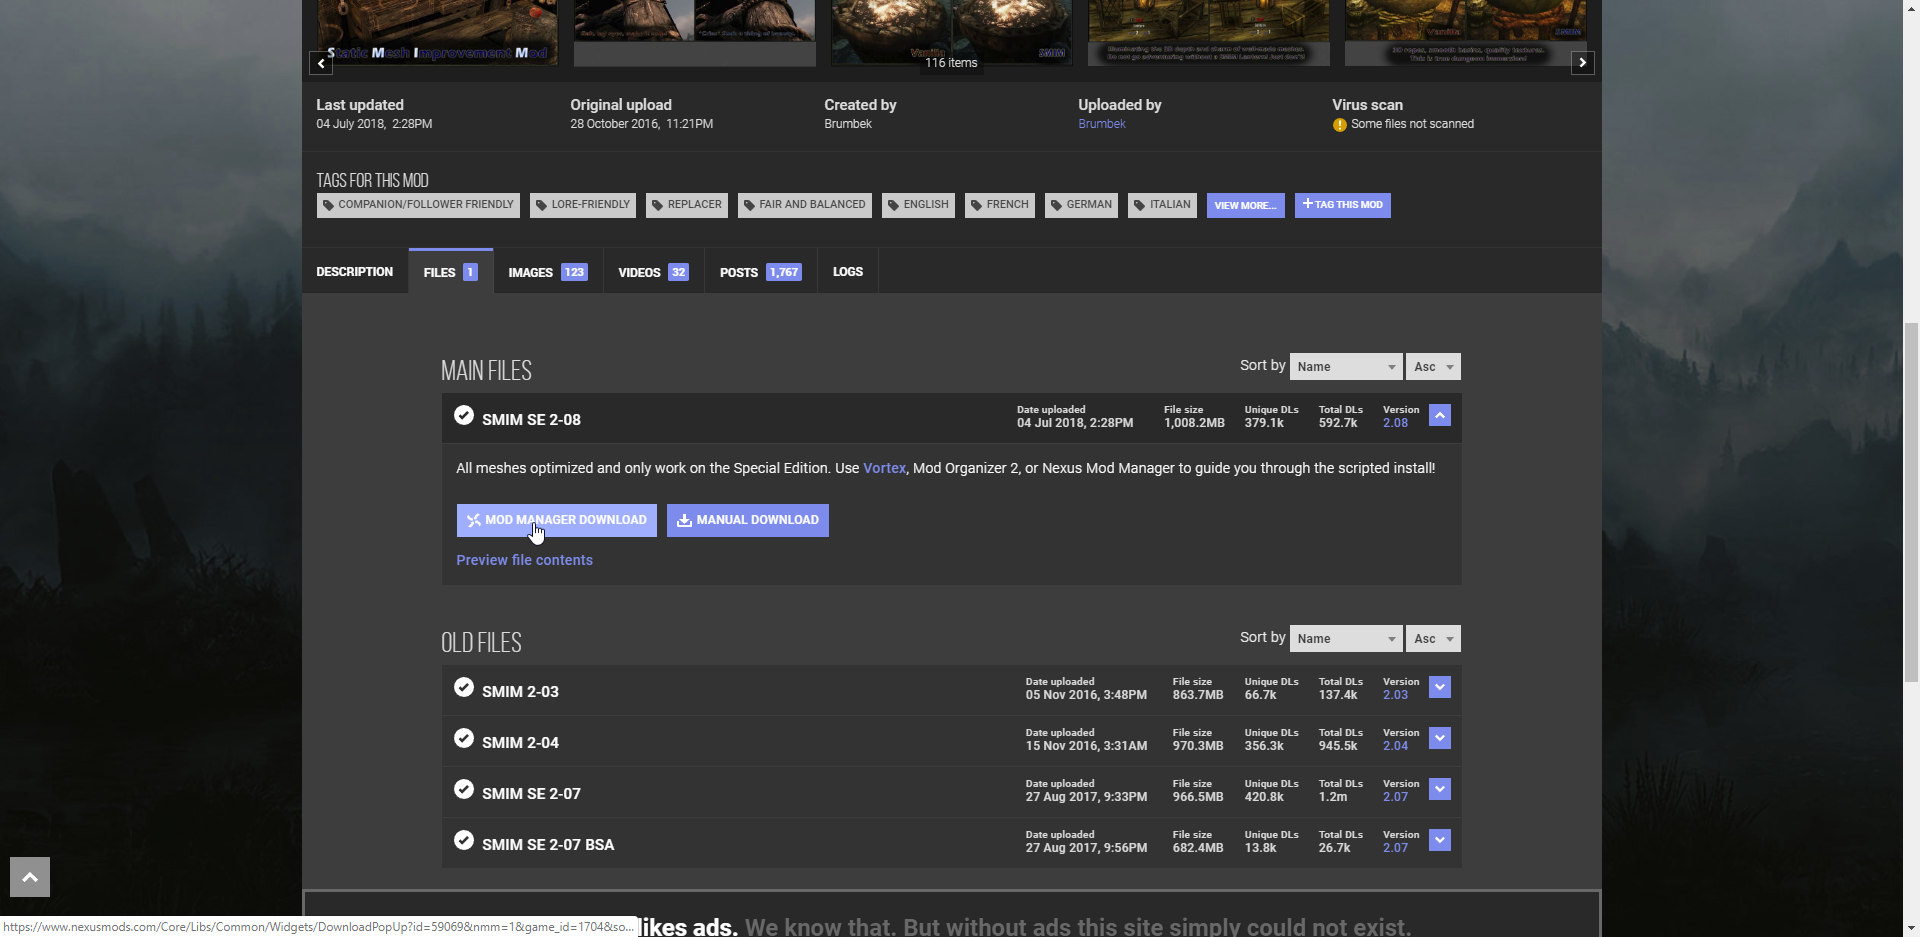Click the right carousel arrow above file details
Screen dimensions: 1920x937
click(1582, 63)
